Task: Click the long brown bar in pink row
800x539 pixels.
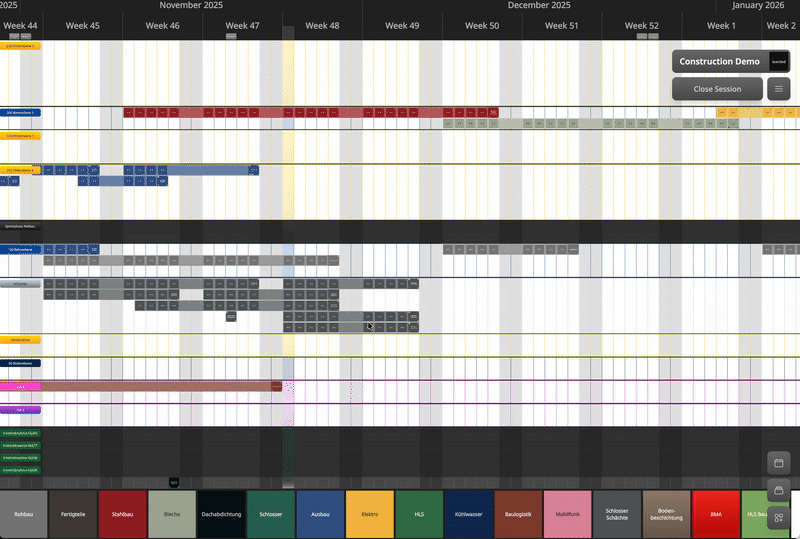Action: [150, 386]
